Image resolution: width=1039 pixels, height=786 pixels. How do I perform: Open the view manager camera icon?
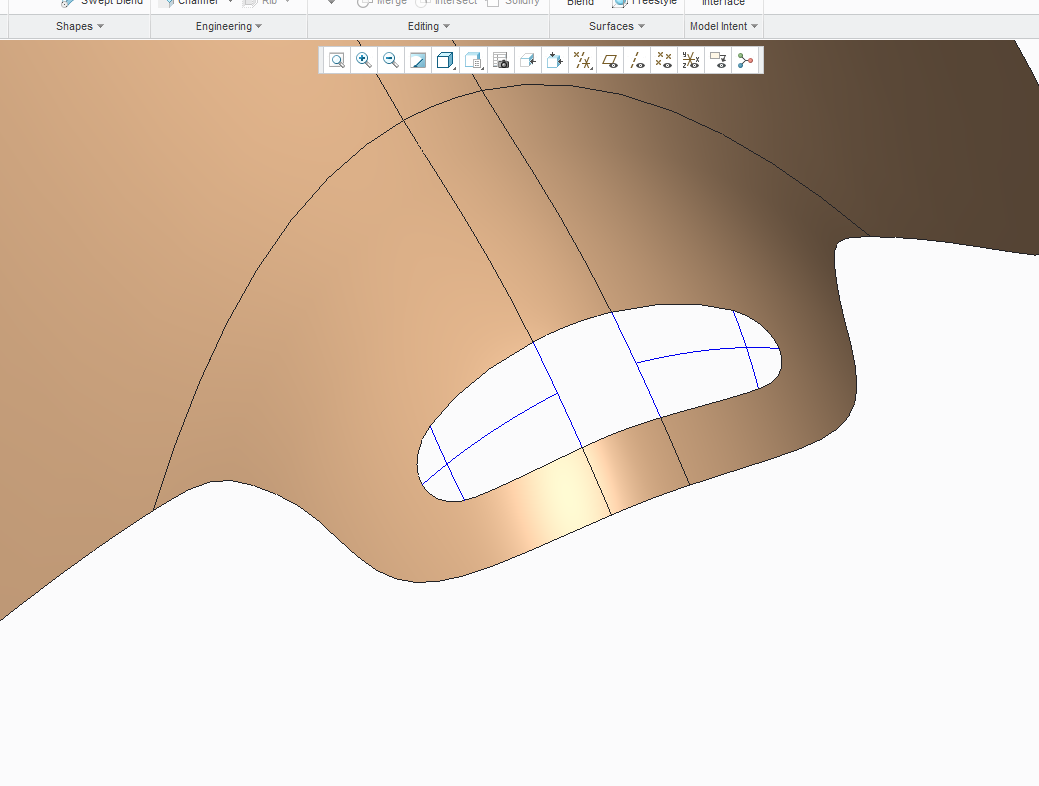pos(501,60)
